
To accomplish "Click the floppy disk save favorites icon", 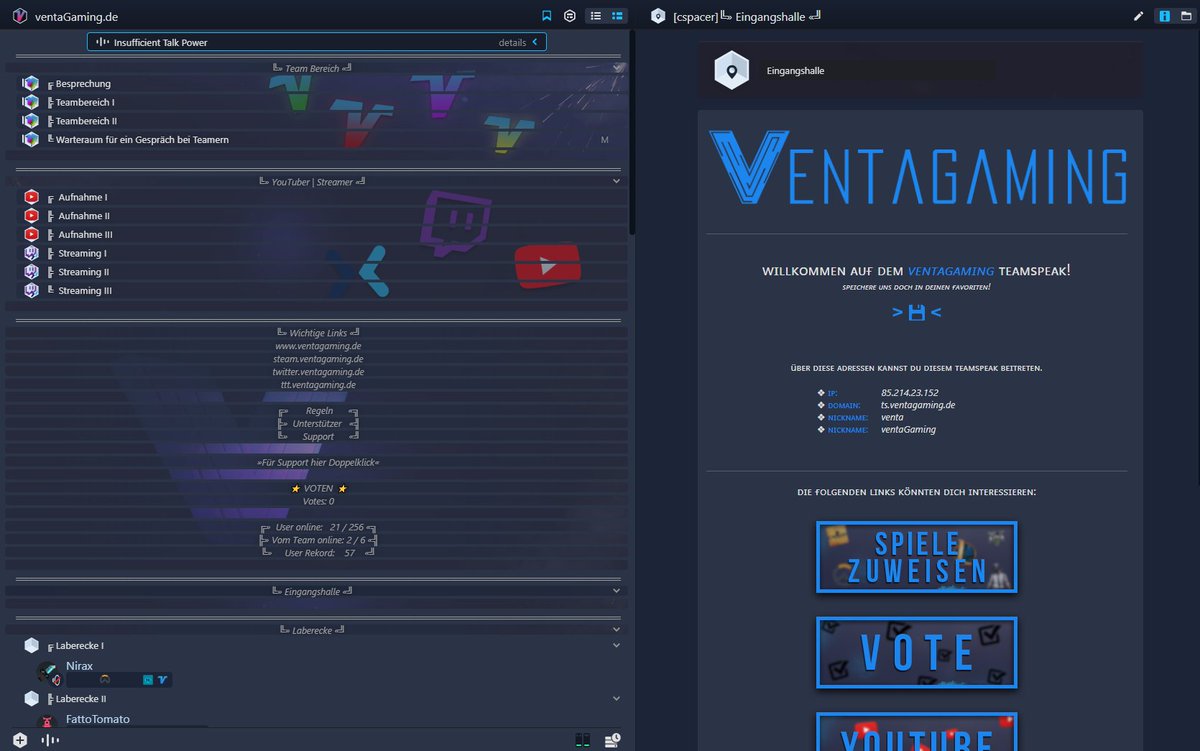I will tap(916, 312).
